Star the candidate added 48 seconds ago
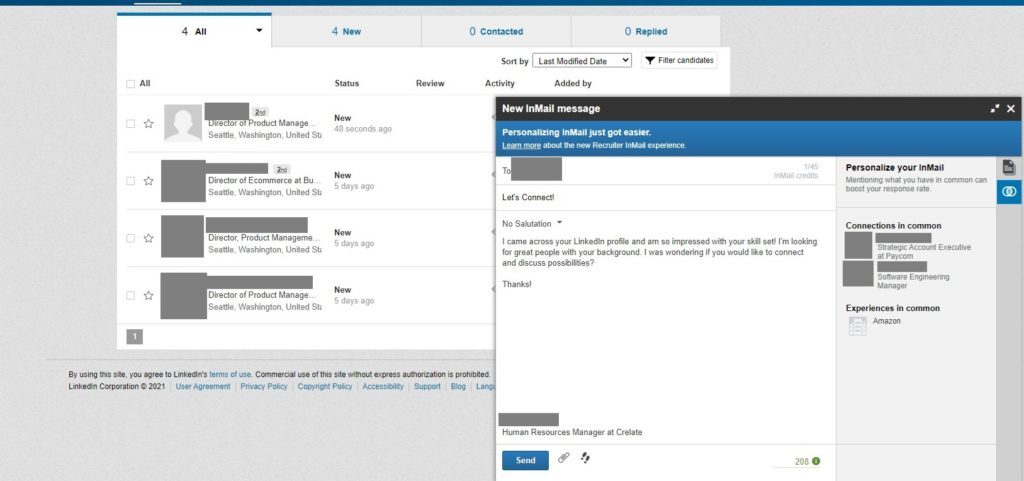The height and width of the screenshot is (481, 1024). [x=148, y=123]
